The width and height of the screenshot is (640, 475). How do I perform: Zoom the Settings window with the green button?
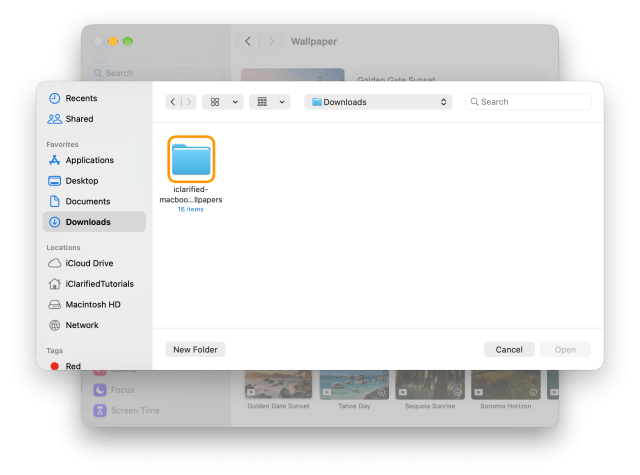(x=128, y=41)
